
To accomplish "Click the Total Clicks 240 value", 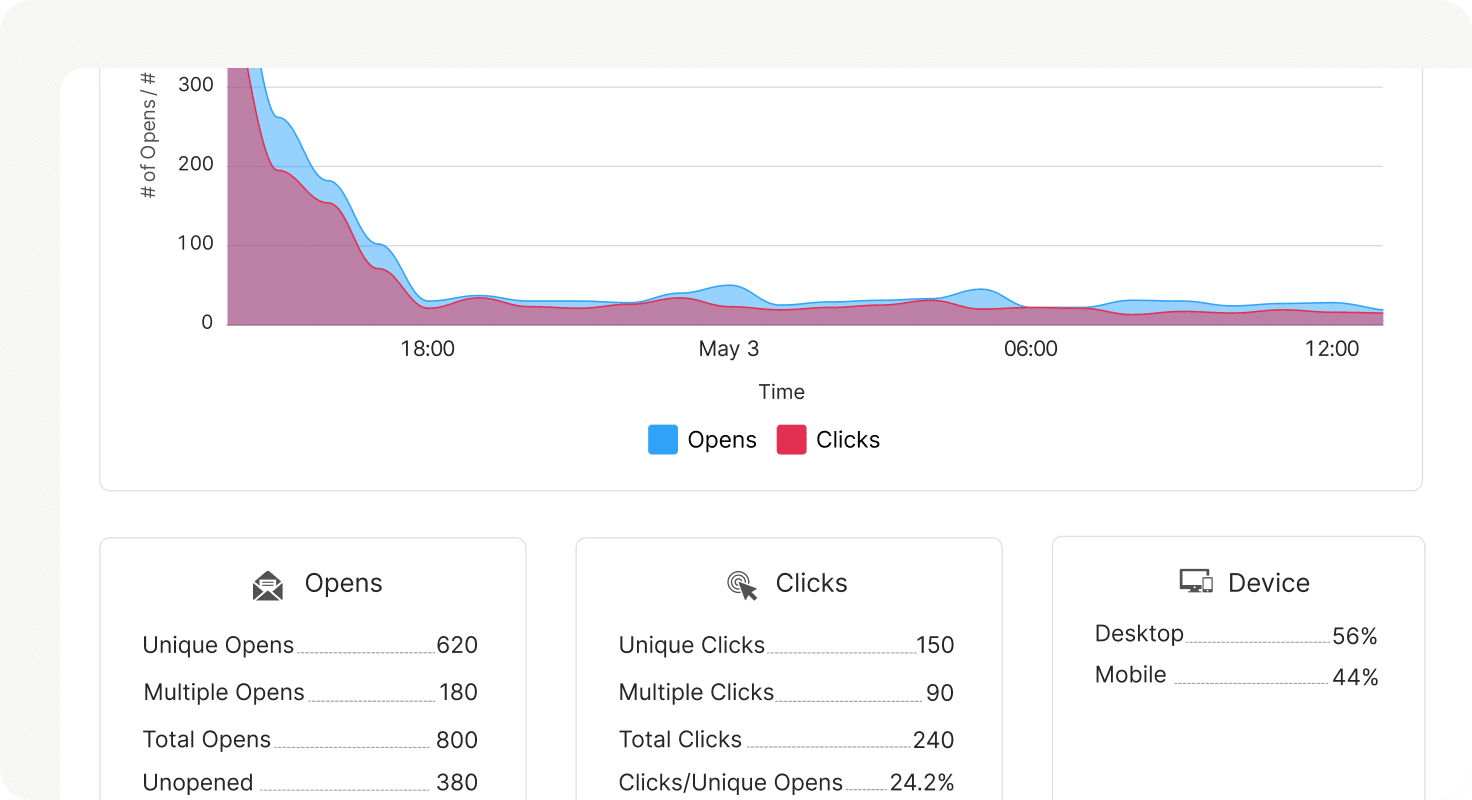I will tap(934, 739).
